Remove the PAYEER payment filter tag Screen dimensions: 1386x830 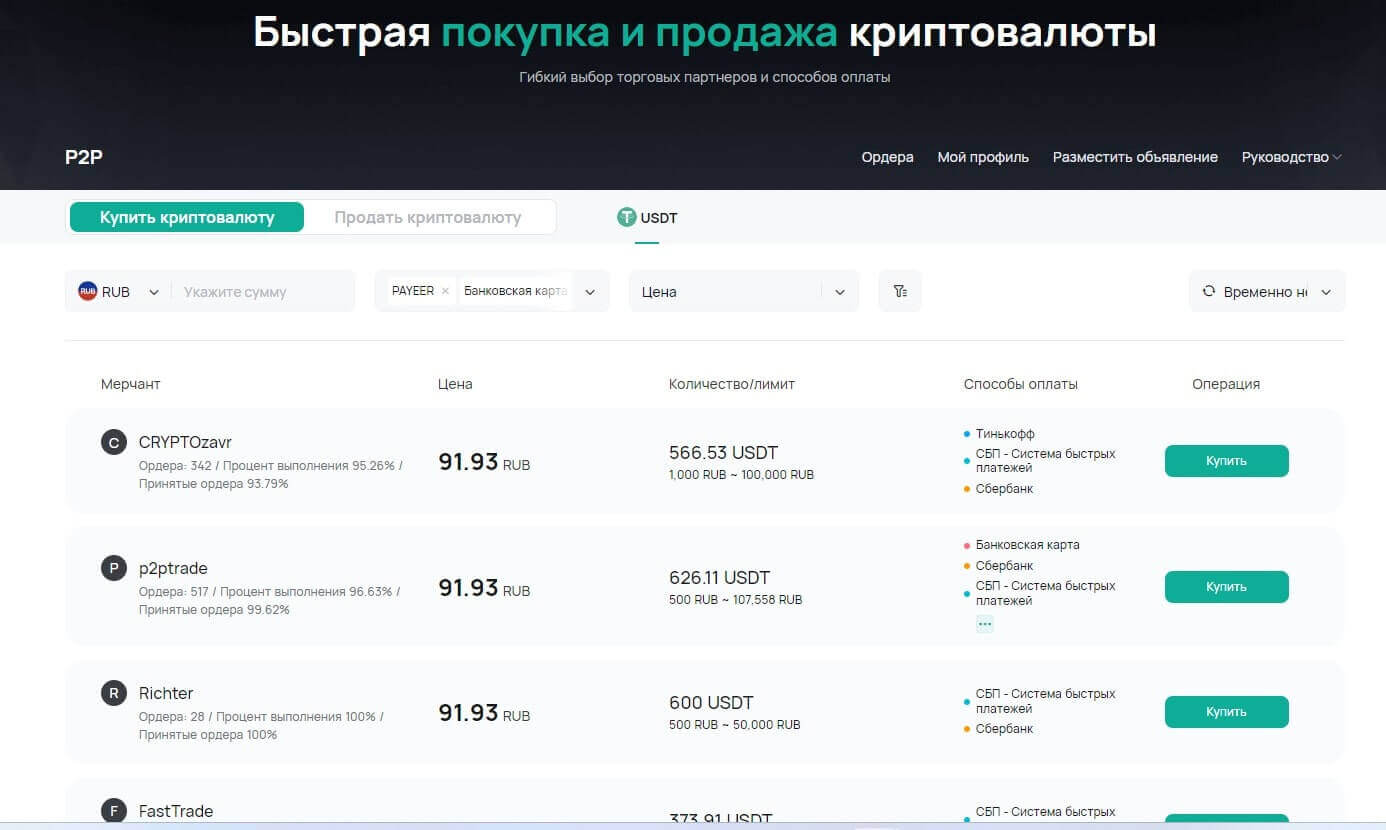tap(445, 291)
